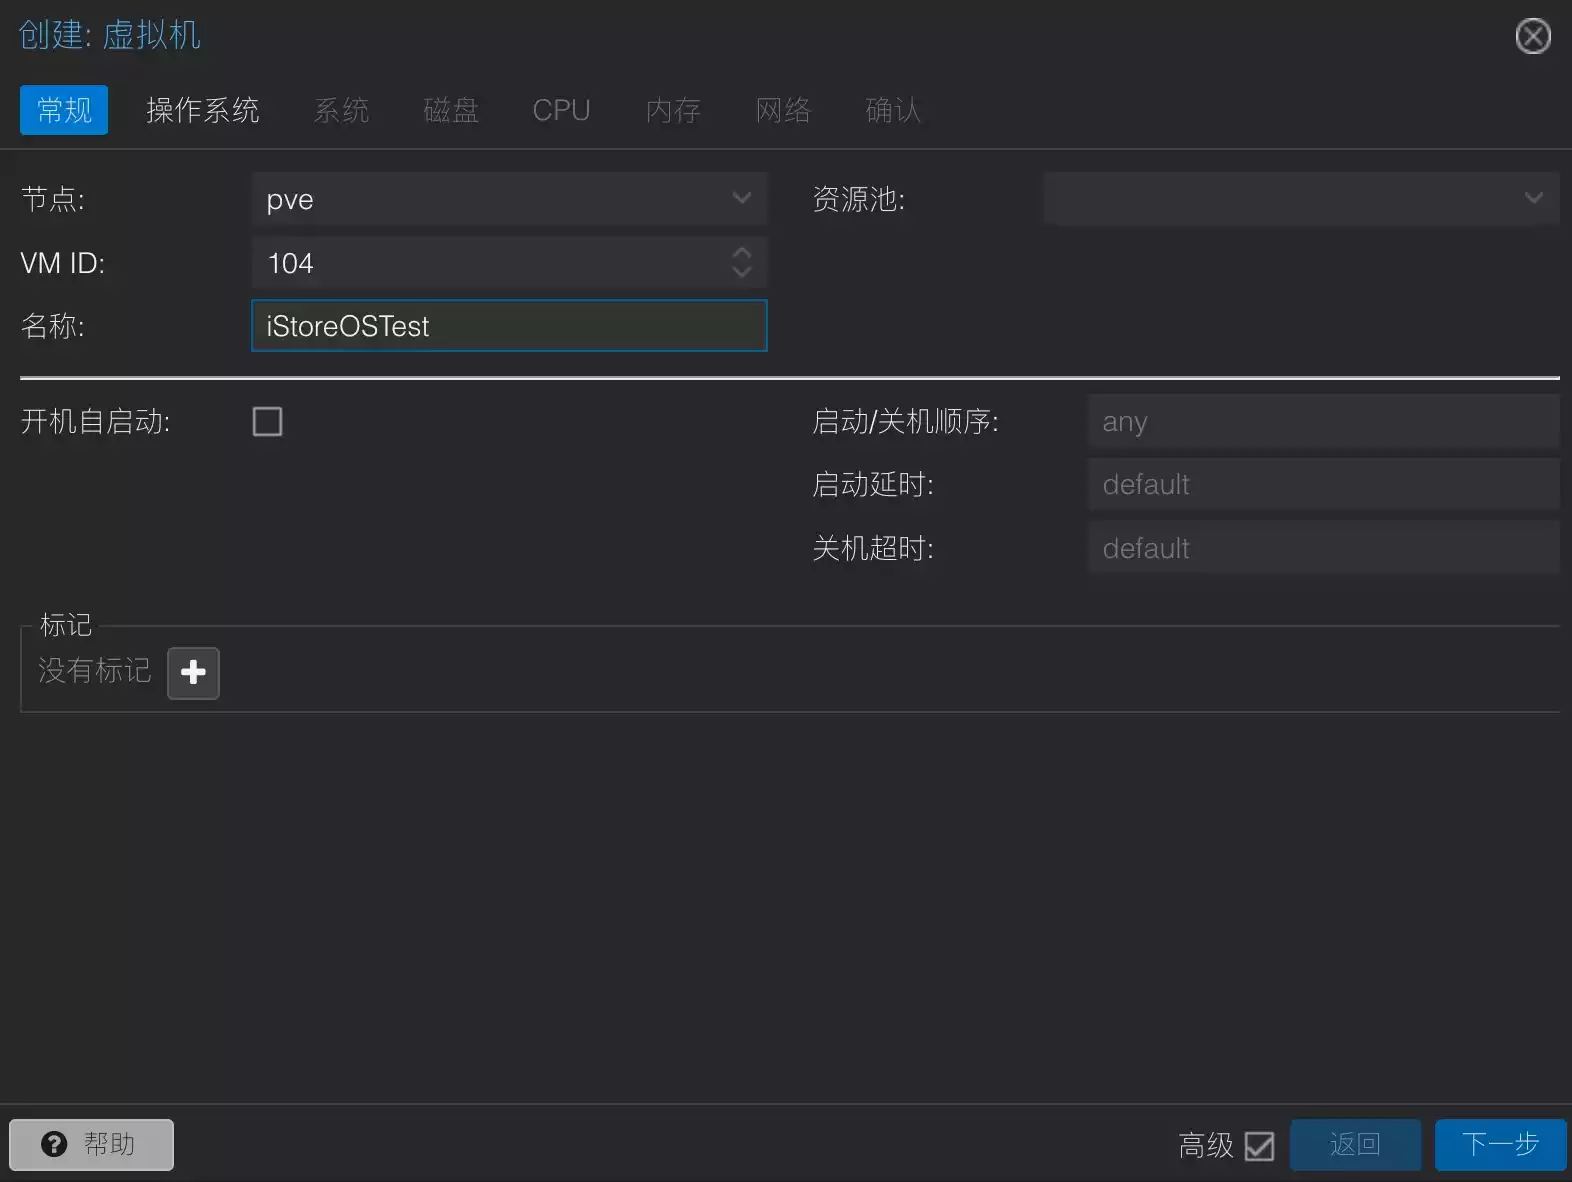The width and height of the screenshot is (1572, 1182).
Task: Open the CPU tab
Action: (x=561, y=110)
